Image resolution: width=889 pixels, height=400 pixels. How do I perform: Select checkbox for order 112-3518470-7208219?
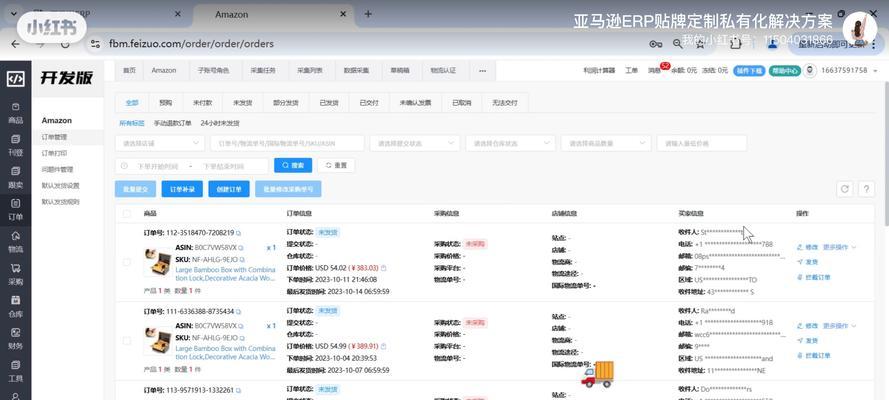(126, 262)
